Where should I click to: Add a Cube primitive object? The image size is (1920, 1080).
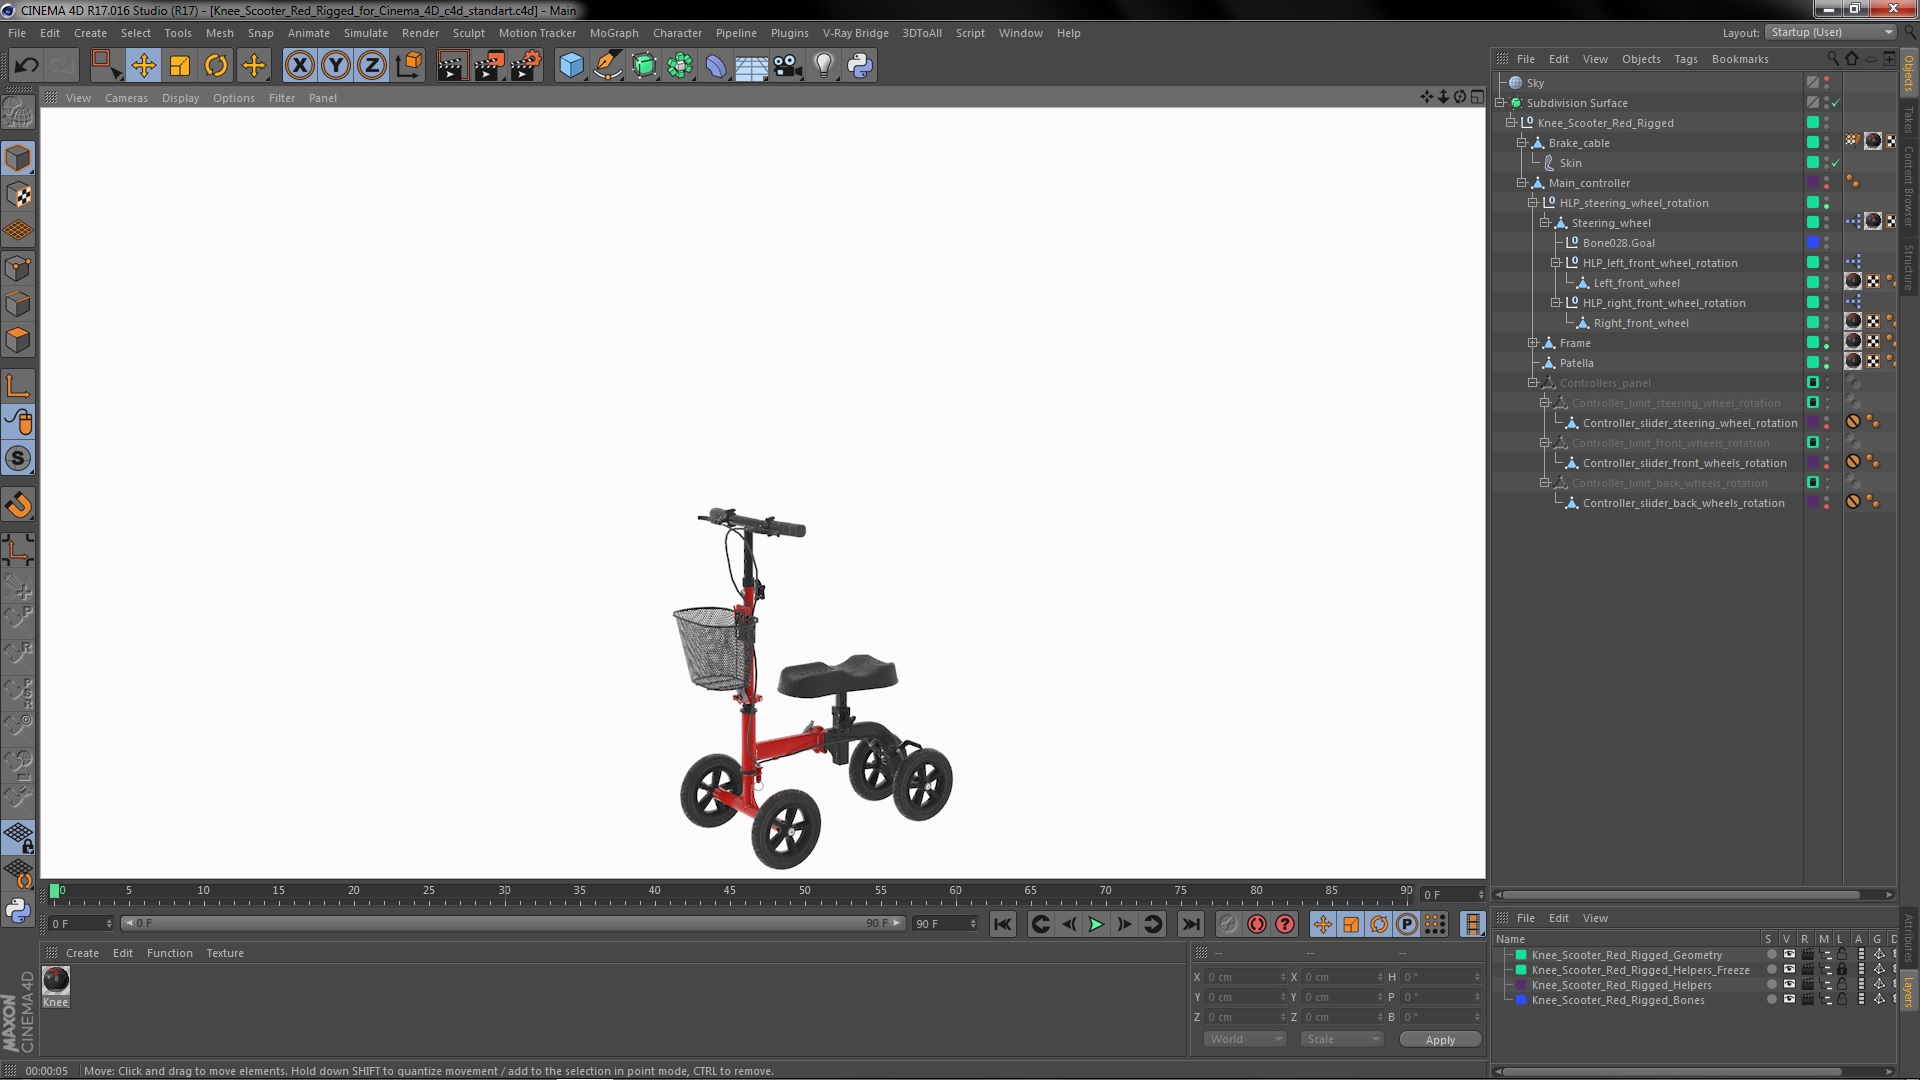click(x=571, y=66)
